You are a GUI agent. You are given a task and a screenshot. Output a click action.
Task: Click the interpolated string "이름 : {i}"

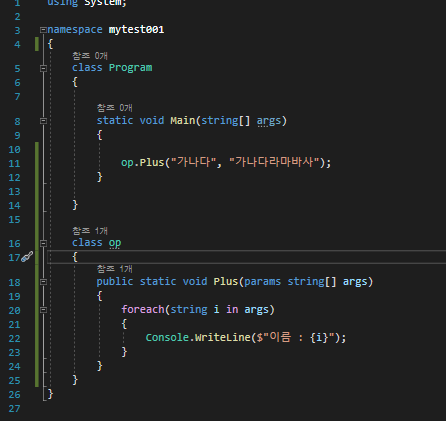pos(296,337)
